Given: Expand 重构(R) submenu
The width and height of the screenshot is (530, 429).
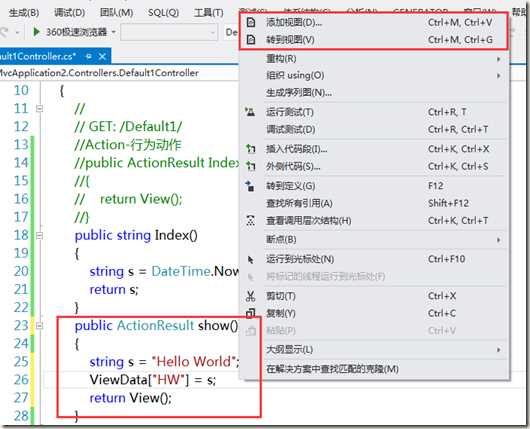Looking at the screenshot, I should [499, 59].
